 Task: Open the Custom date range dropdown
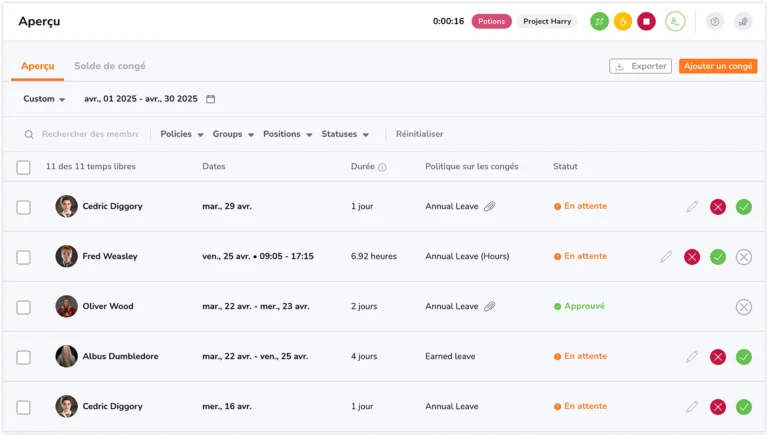point(44,99)
